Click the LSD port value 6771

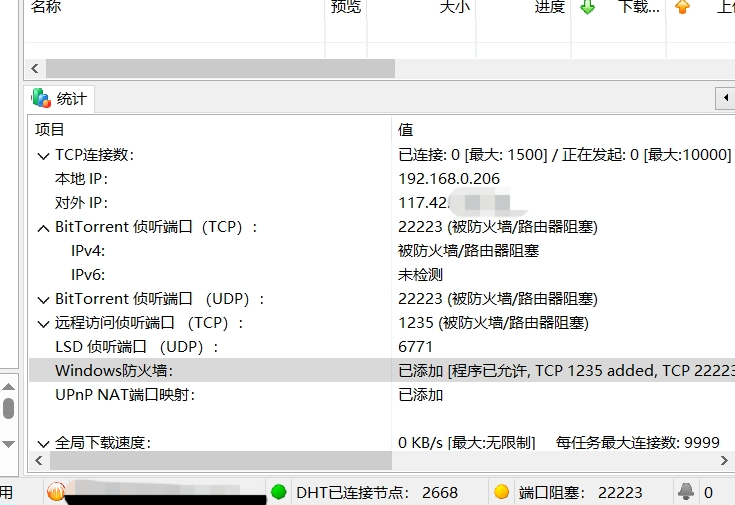tap(415, 347)
